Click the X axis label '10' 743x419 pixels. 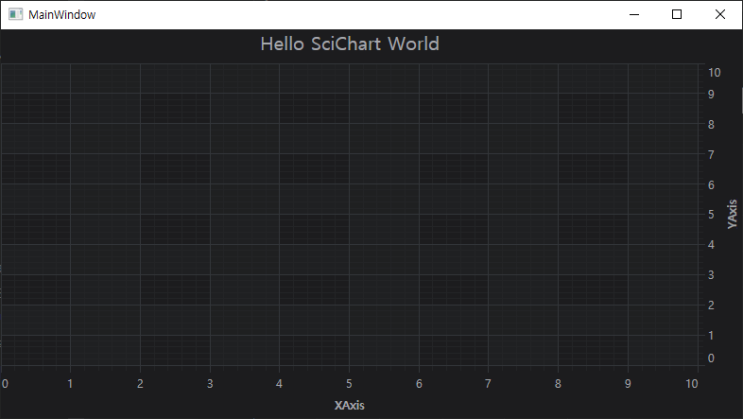pyautogui.click(x=692, y=383)
